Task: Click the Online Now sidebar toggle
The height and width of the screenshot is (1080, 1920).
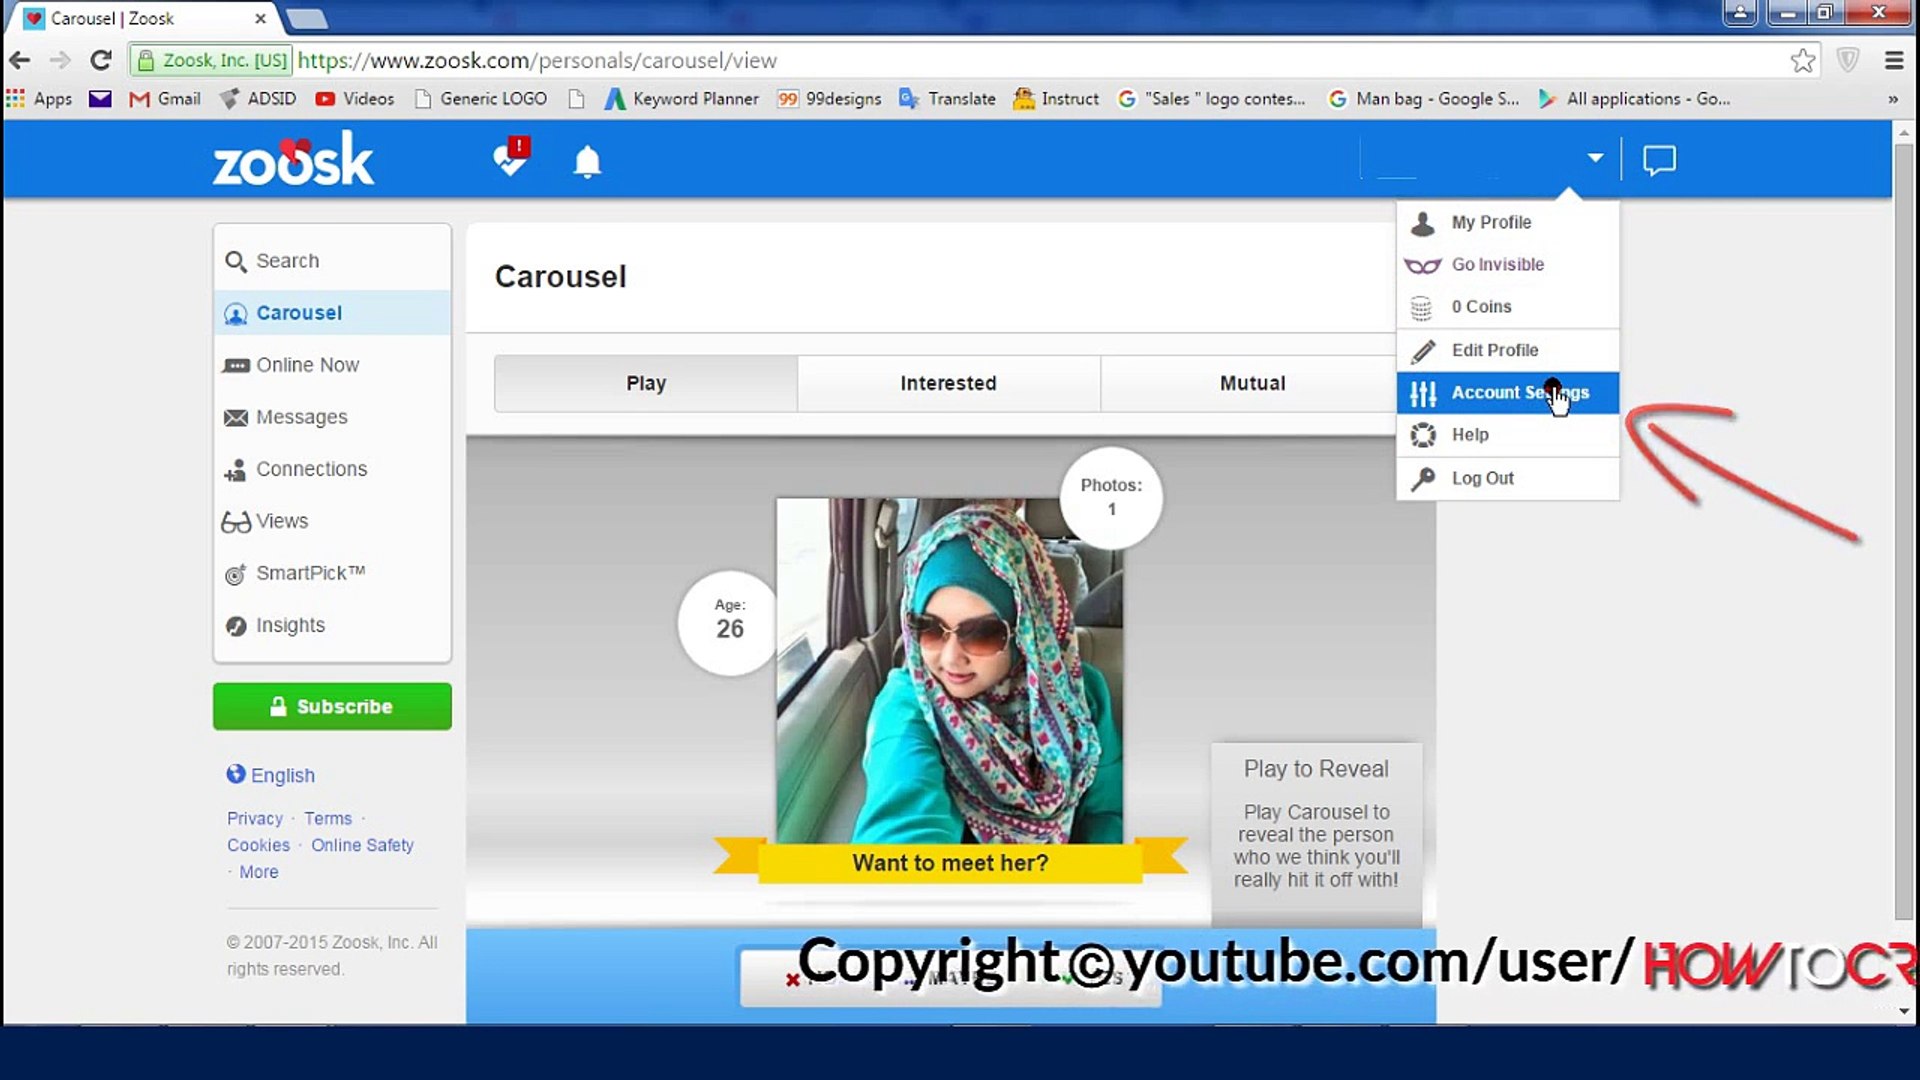Action: (307, 364)
